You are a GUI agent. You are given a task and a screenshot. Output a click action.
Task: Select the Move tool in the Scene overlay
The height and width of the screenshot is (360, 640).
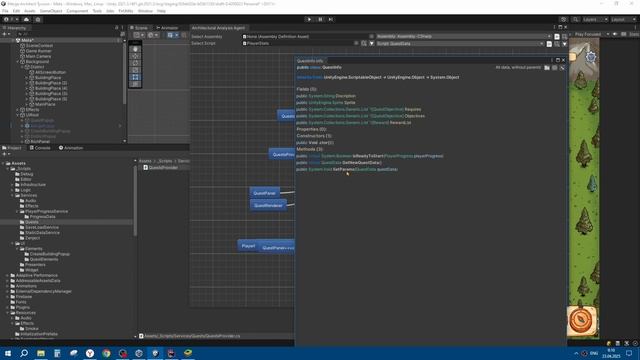pos(136,56)
